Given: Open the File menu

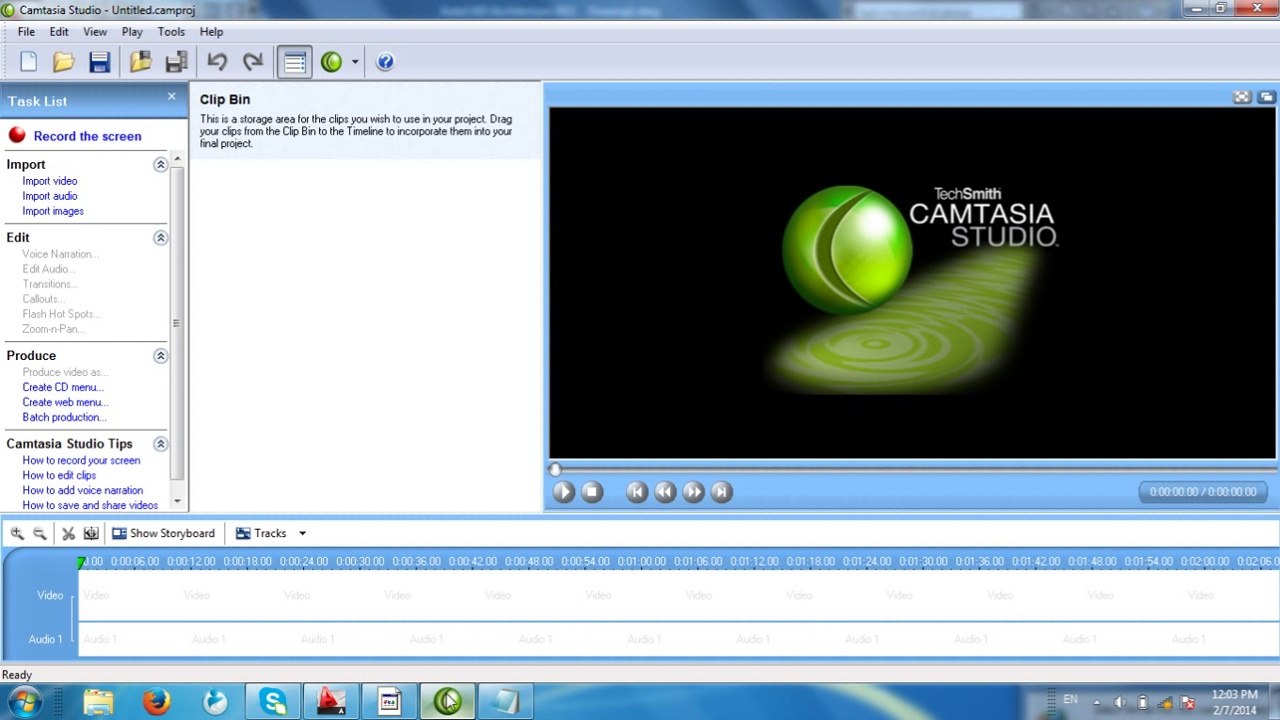Looking at the screenshot, I should 26,32.
